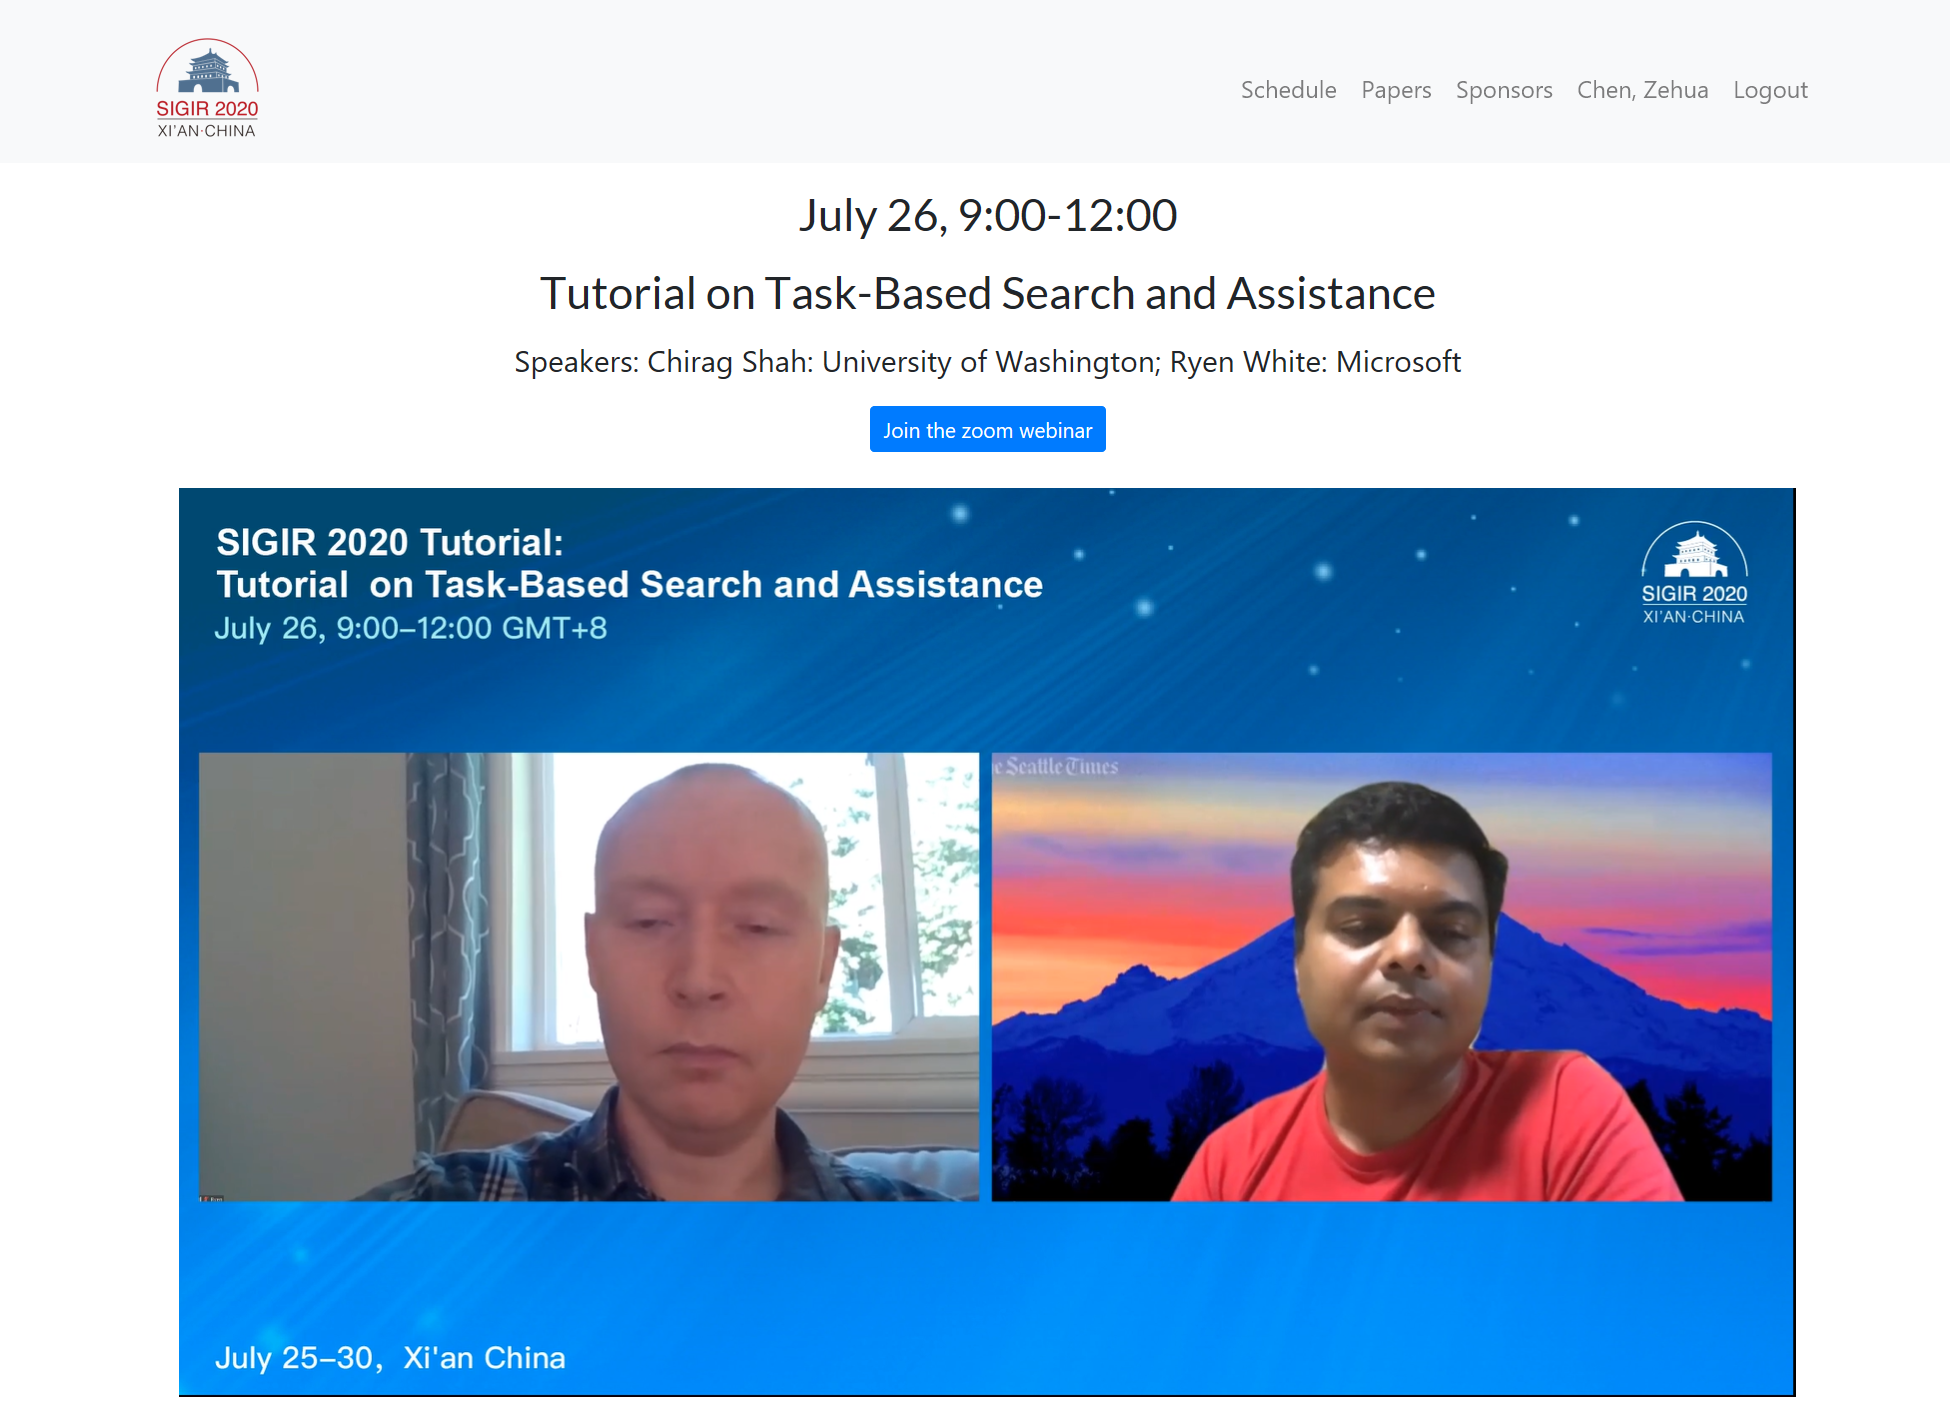Open the Sponsors page
1950x1426 pixels.
point(1503,90)
